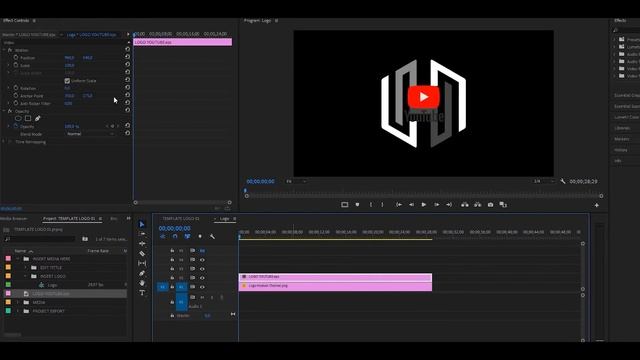Toggle timeline Snap magnet icon
Image resolution: width=640 pixels, height=360 pixels.
175,236
